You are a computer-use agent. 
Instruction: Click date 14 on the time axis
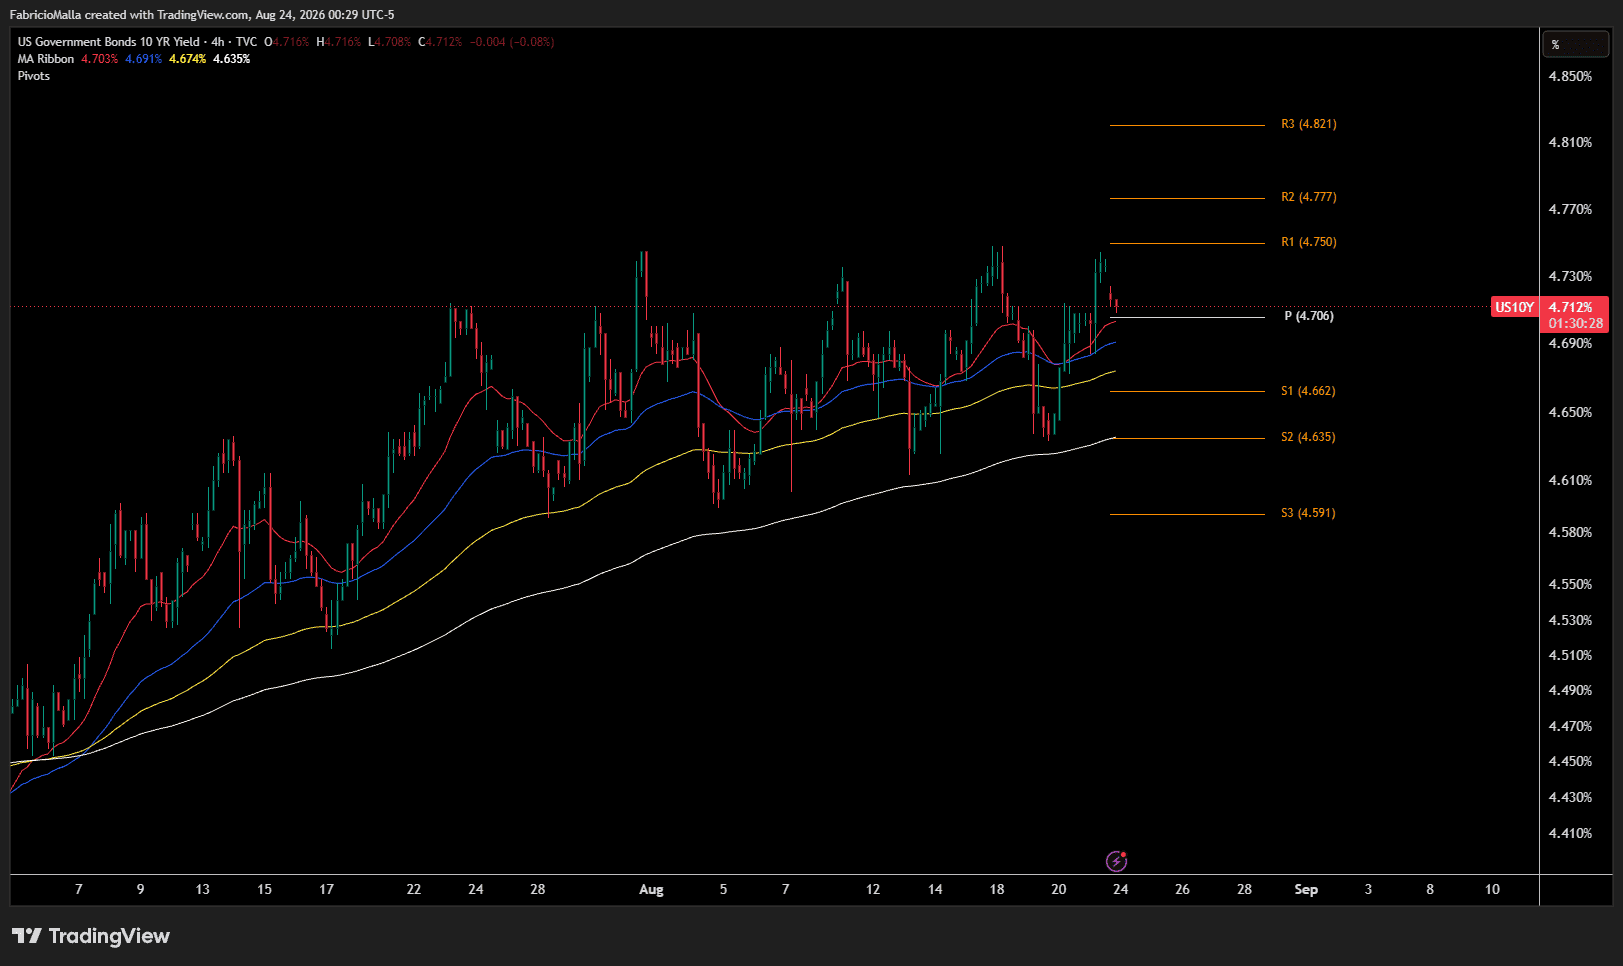tap(935, 889)
